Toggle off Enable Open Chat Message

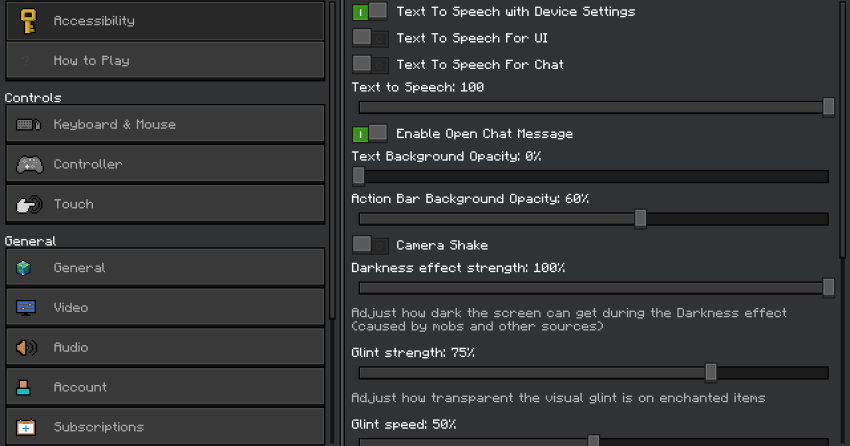click(370, 133)
